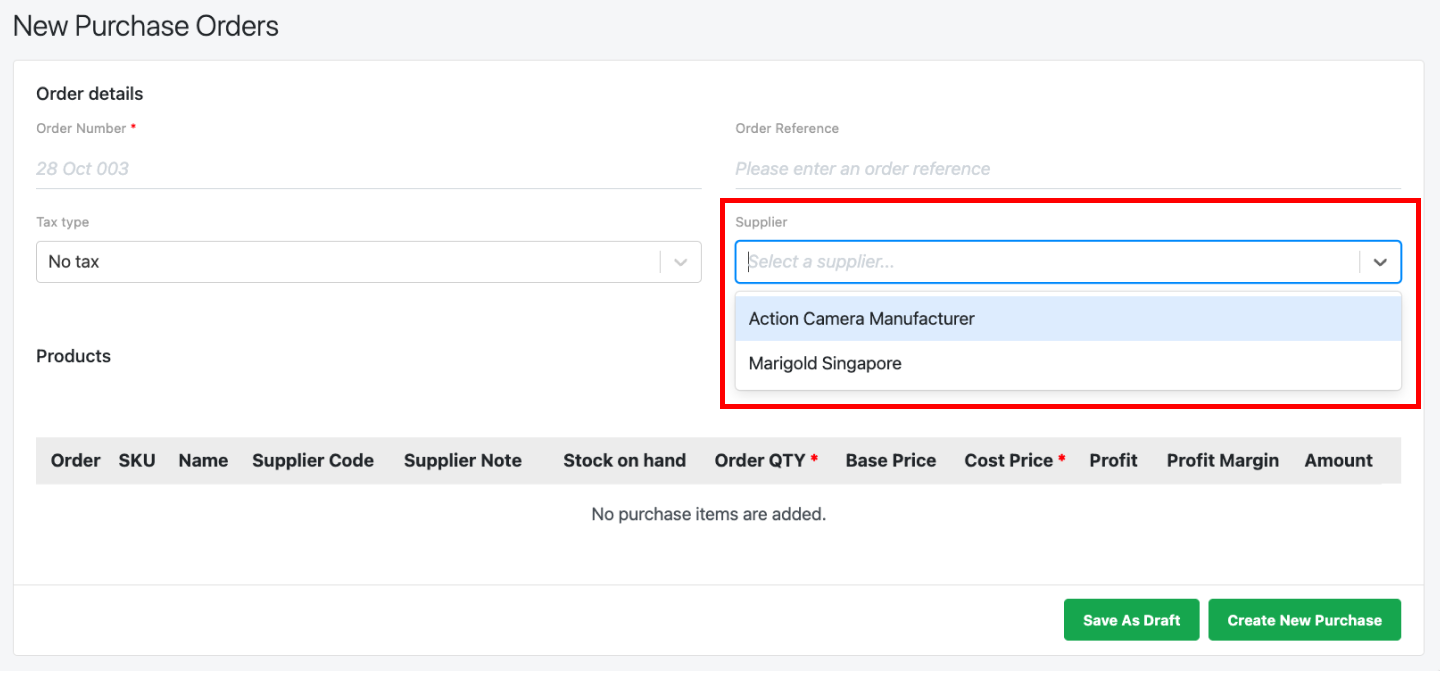The width and height of the screenshot is (1440, 674).
Task: Click the Stock on hand column header
Action: coord(624,461)
